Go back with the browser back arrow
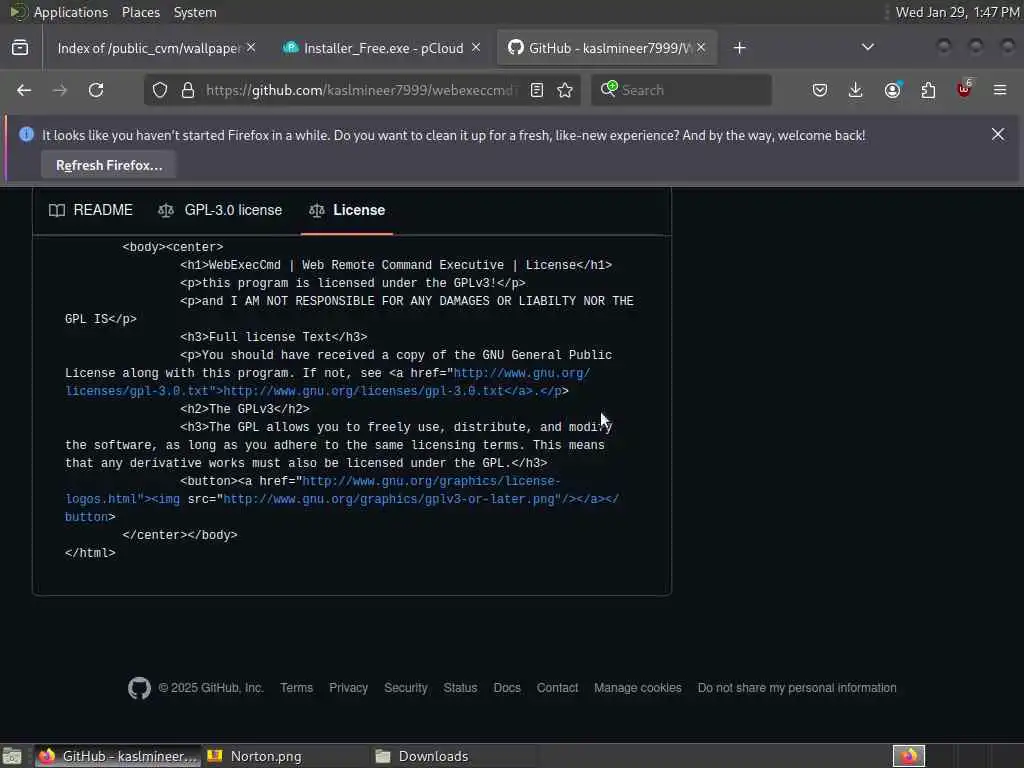Viewport: 1024px width, 768px height. (x=24, y=90)
